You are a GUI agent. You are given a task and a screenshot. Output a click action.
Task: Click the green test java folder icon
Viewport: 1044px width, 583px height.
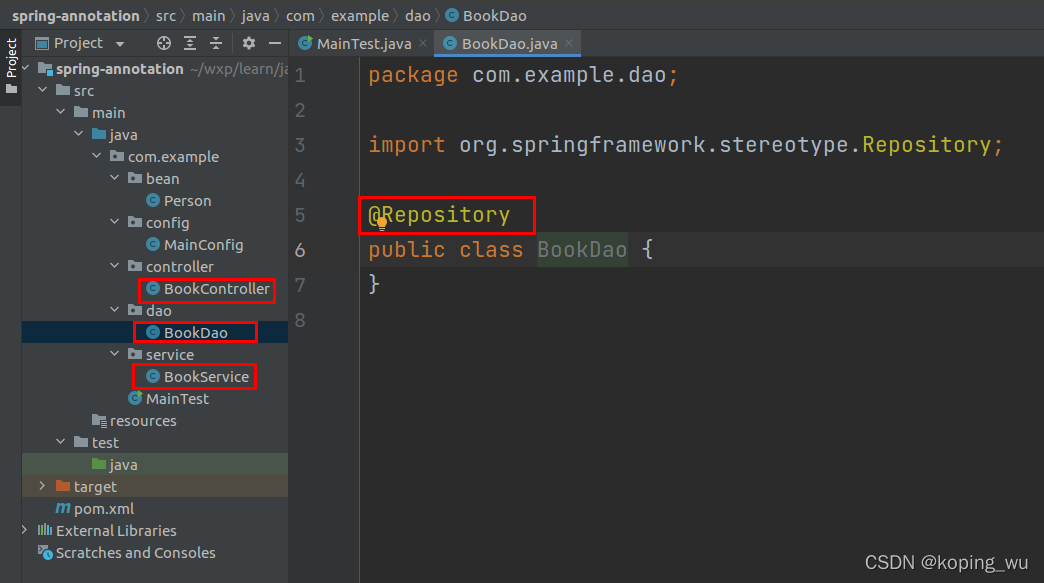(99, 464)
